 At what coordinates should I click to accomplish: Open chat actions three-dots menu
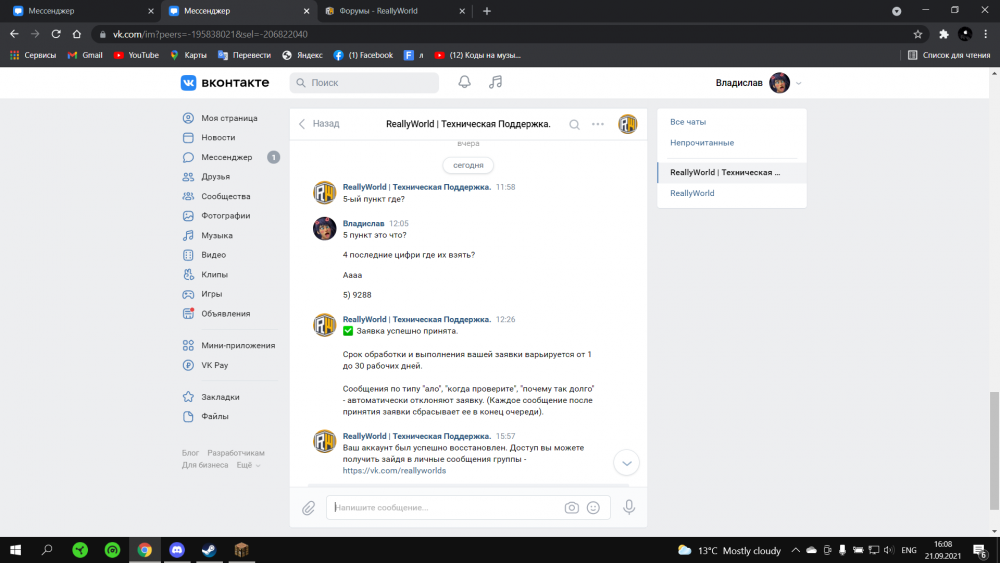pyautogui.click(x=598, y=124)
